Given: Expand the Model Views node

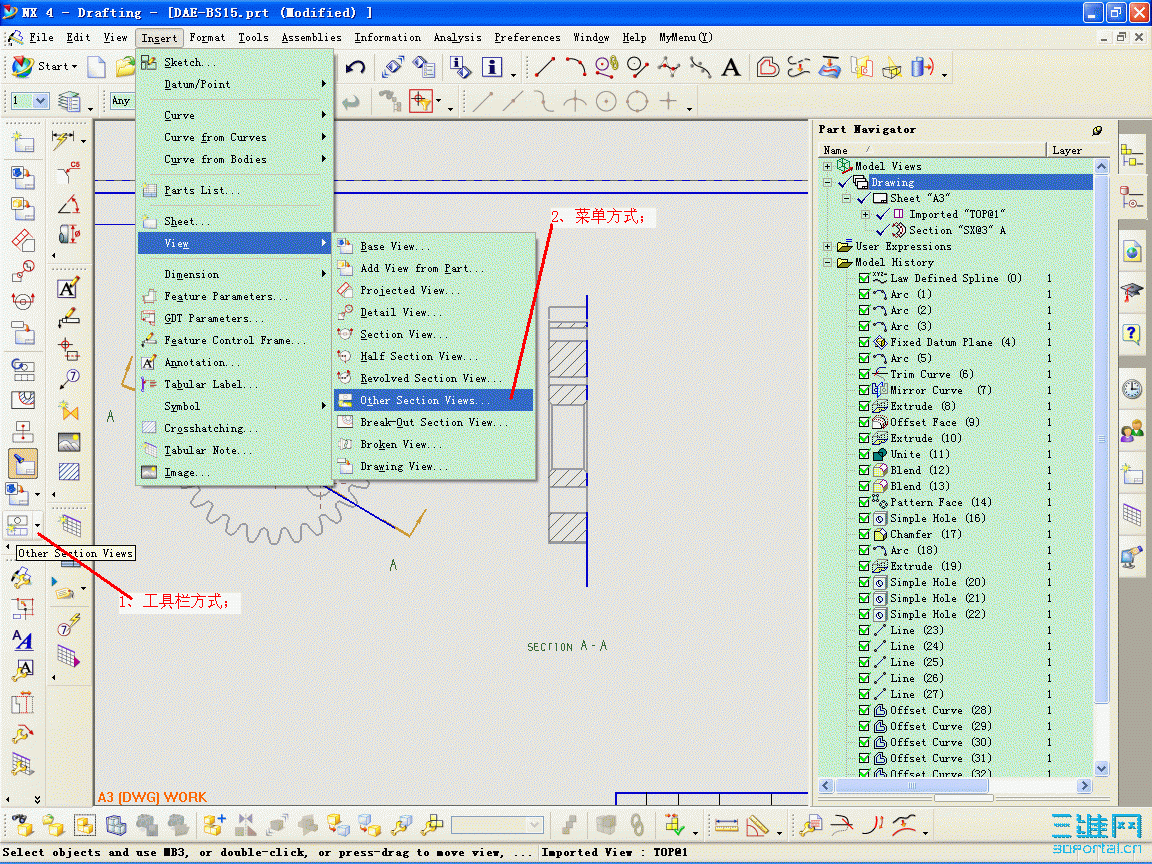Looking at the screenshot, I should tap(827, 167).
